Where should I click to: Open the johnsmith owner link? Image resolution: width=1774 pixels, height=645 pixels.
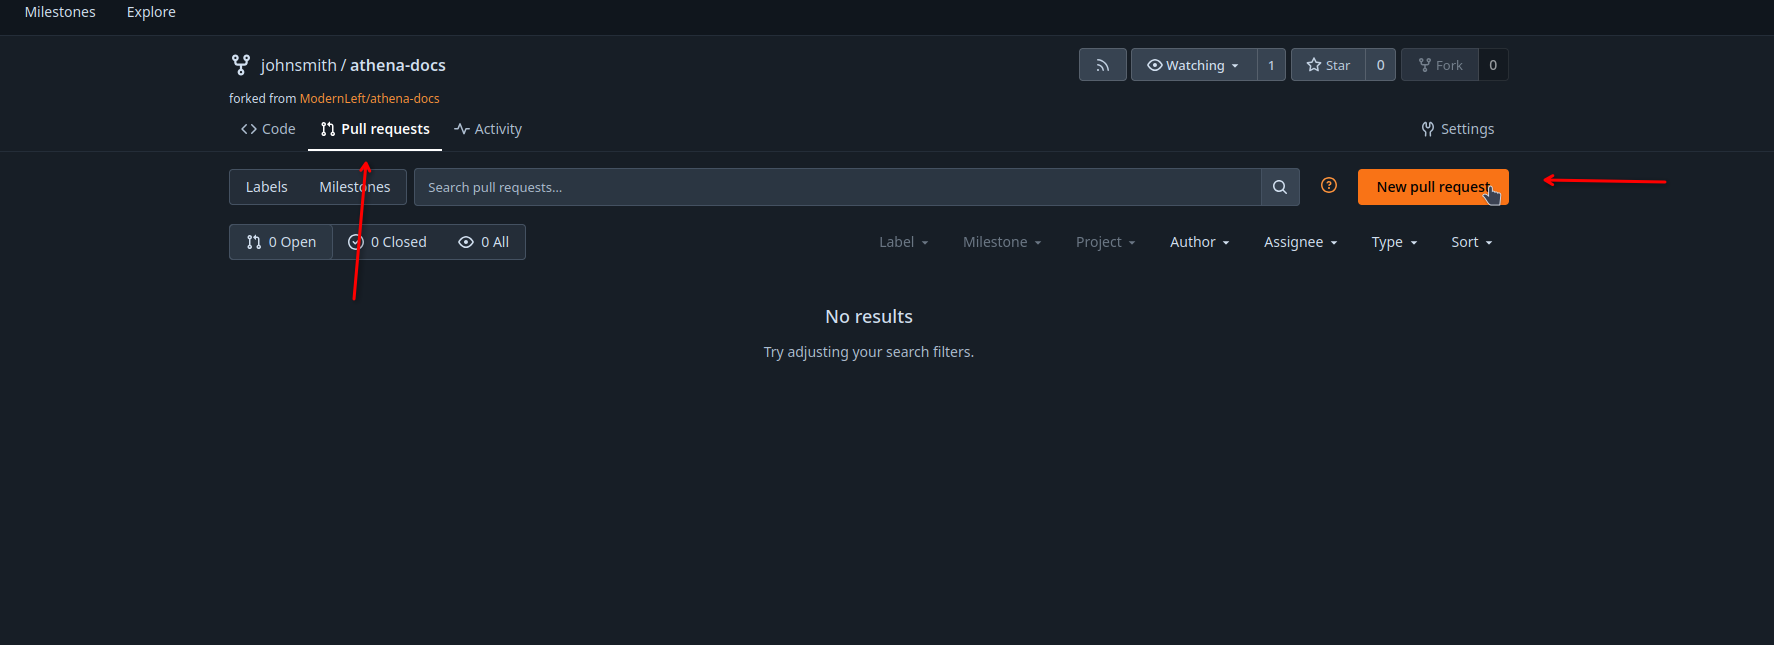(298, 65)
